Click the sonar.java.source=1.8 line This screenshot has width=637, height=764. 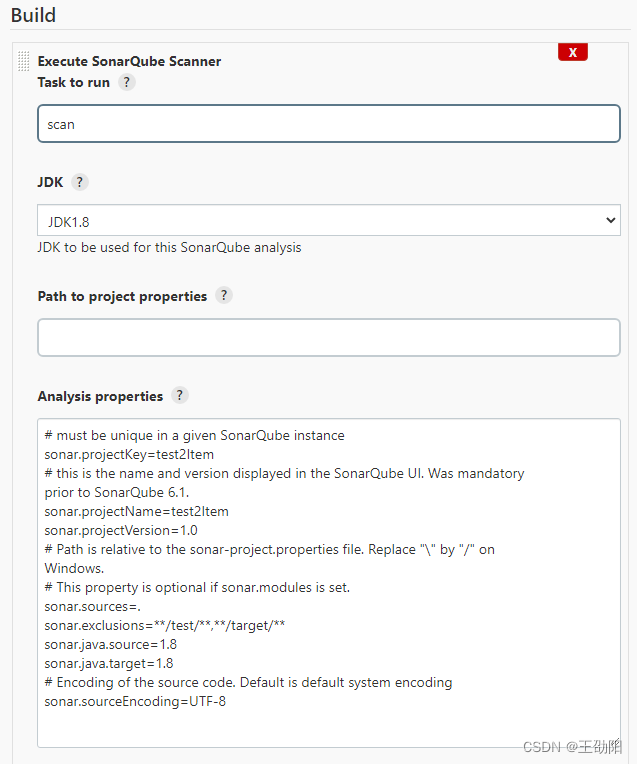[109, 644]
